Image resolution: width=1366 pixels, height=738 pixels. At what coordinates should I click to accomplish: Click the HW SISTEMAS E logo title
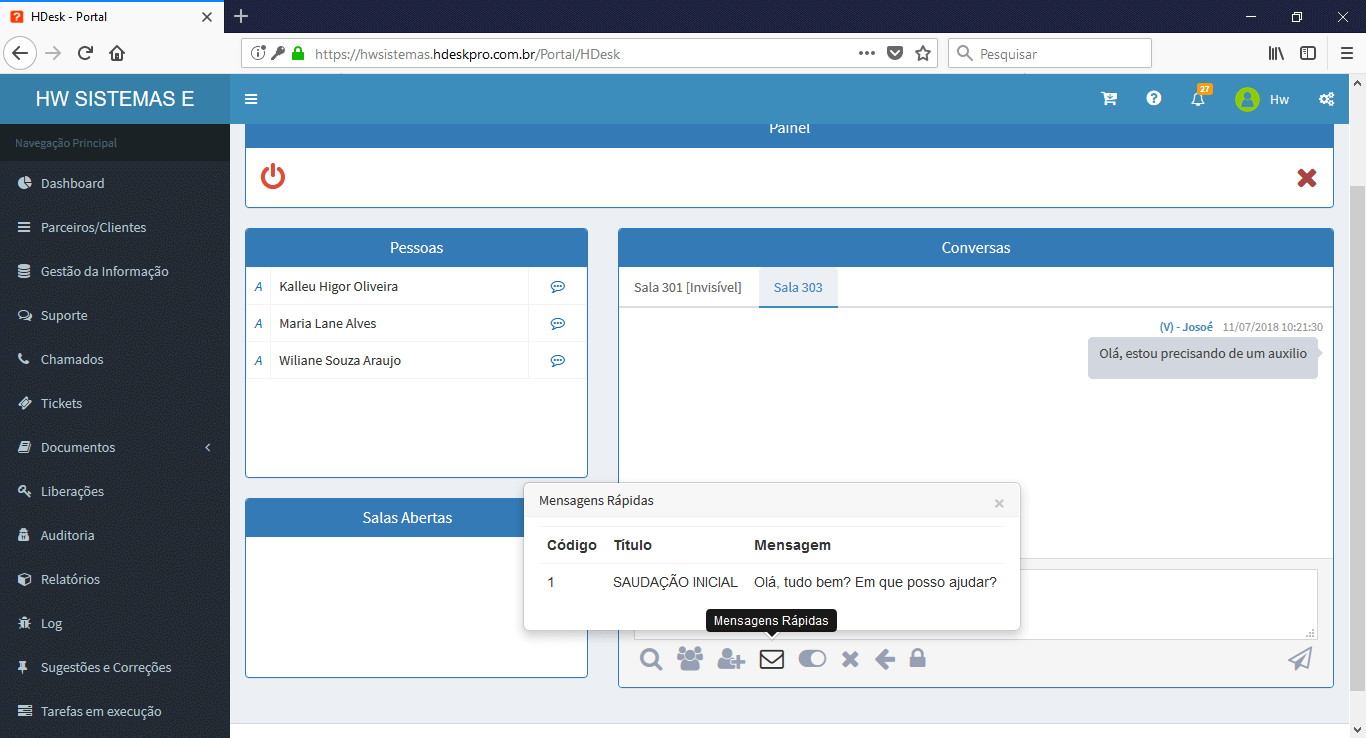click(115, 99)
